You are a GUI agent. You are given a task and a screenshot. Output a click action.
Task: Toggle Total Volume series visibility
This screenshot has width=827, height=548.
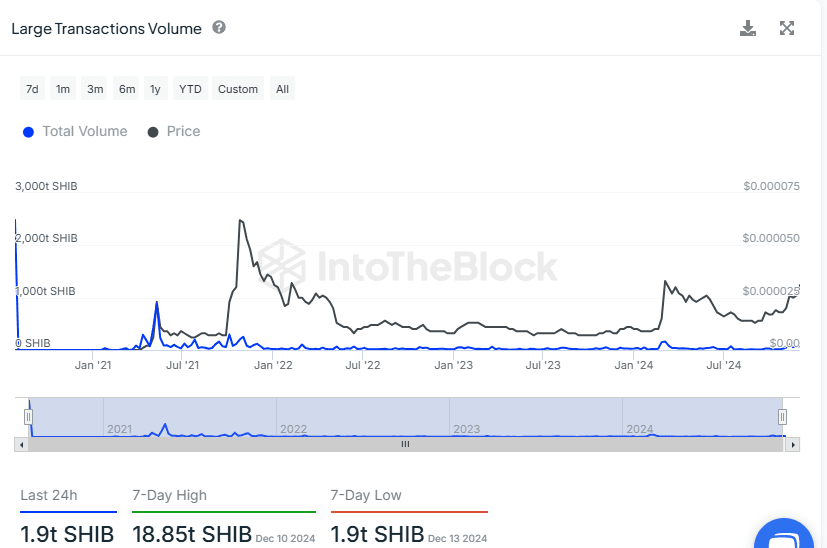coord(75,131)
